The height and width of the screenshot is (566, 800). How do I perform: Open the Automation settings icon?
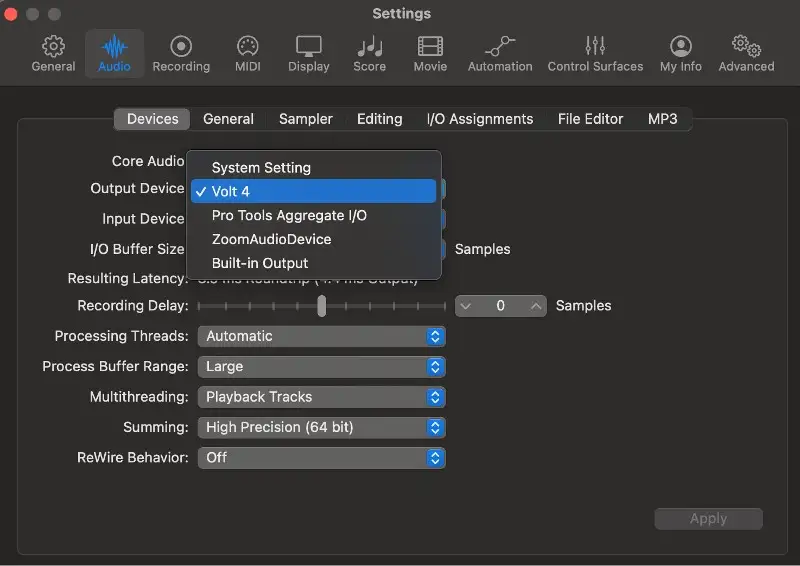point(500,47)
